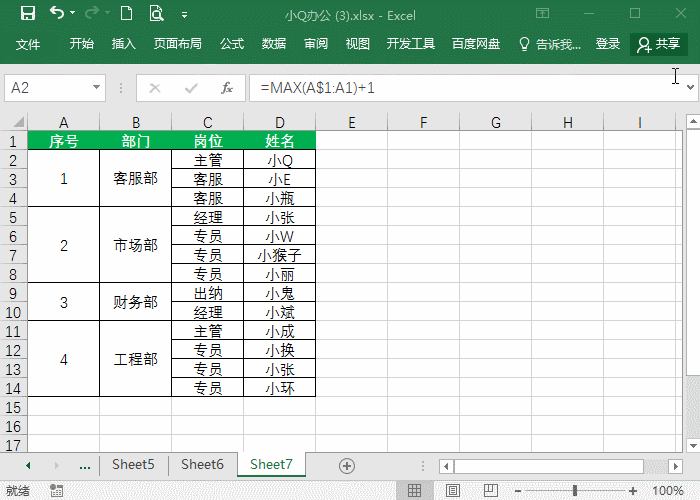This screenshot has height=500, width=700.
Task: Select the Sheet7 tab
Action: 271,465
